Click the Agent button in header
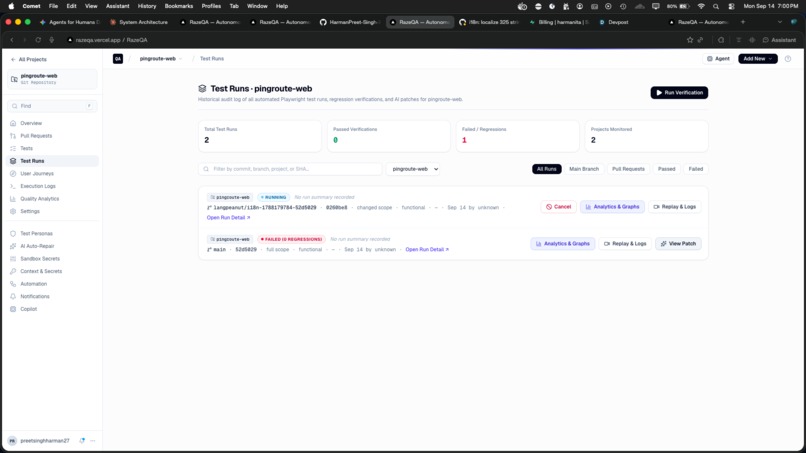This screenshot has width=806, height=453. pos(718,59)
